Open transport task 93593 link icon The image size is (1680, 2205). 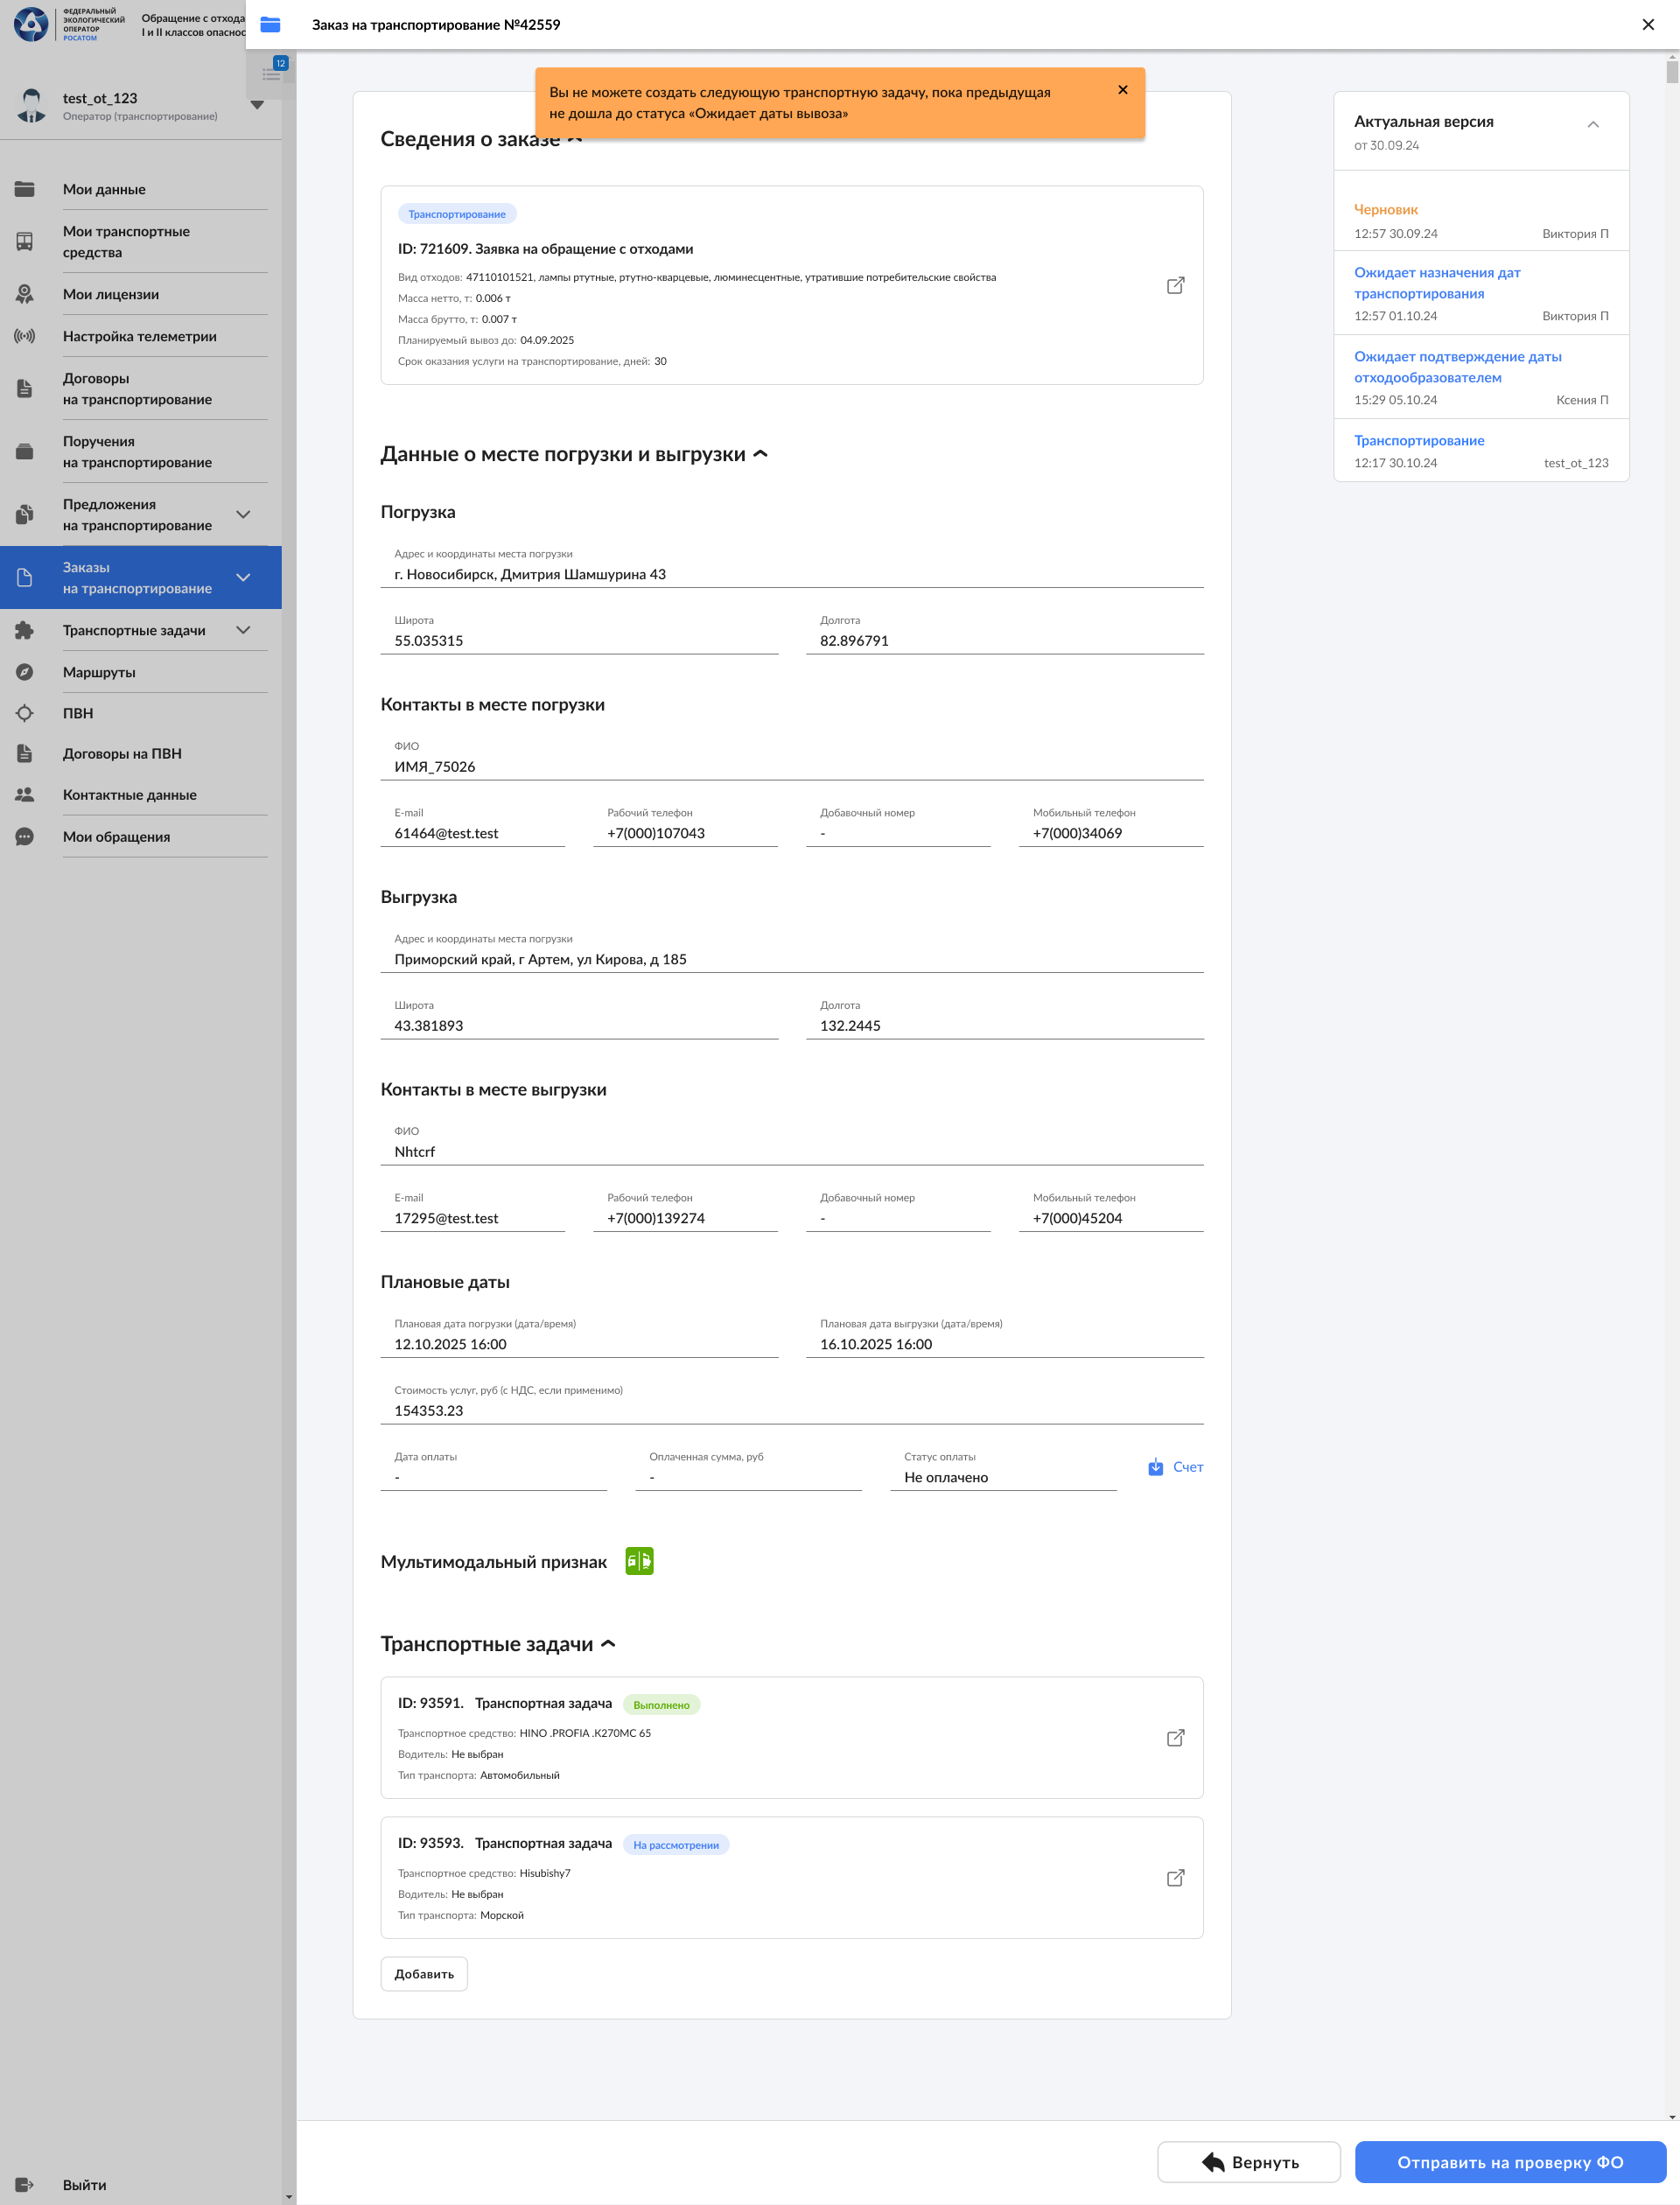[1175, 1878]
